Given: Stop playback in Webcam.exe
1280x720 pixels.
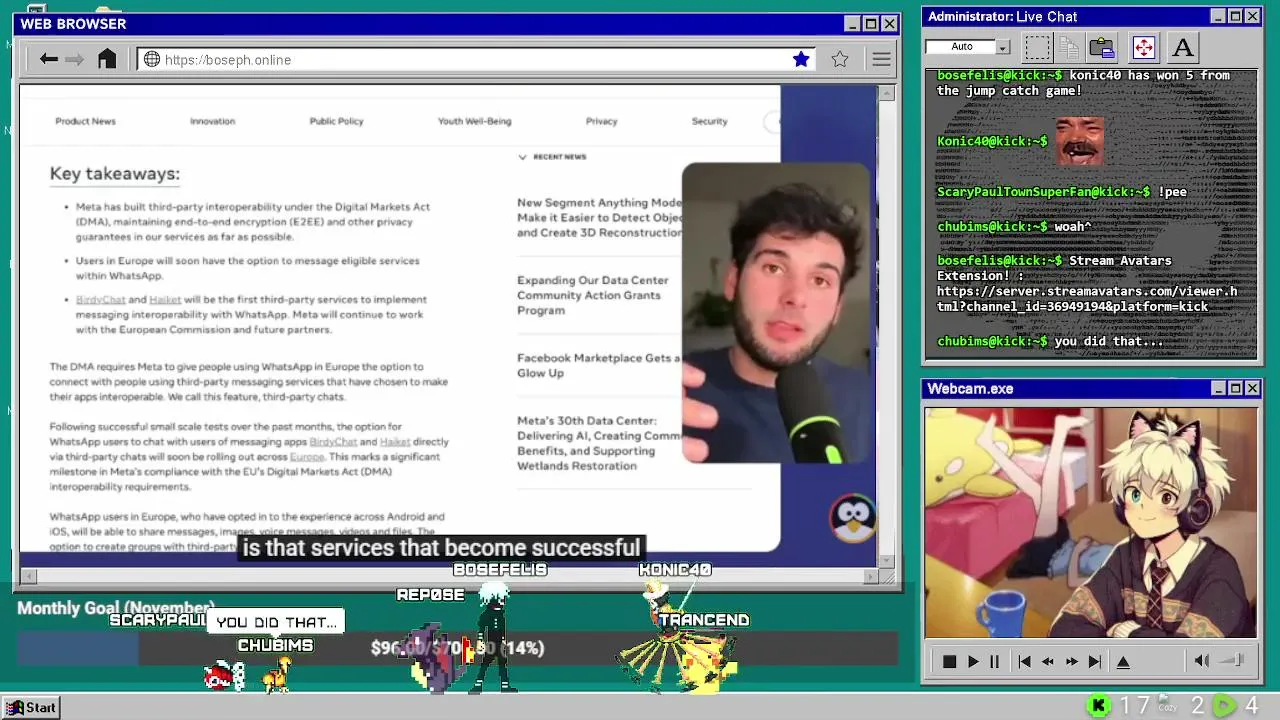Looking at the screenshot, I should (949, 661).
